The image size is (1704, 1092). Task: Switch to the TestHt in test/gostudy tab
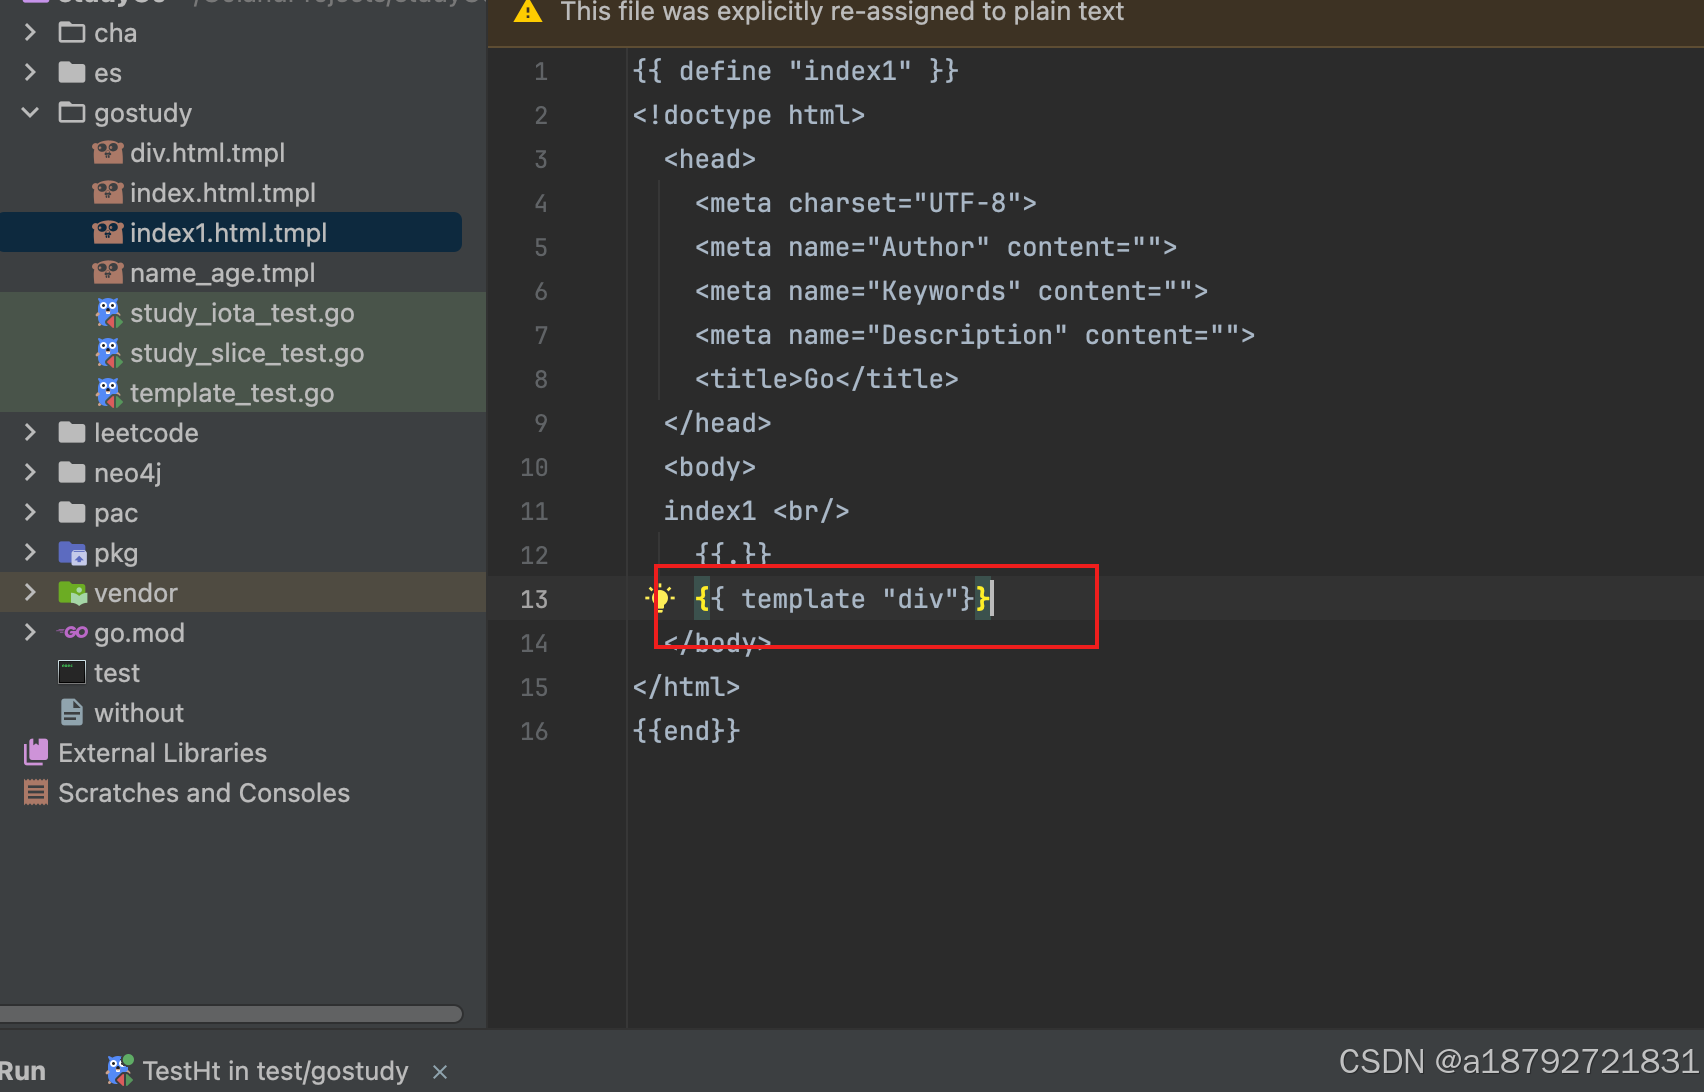click(275, 1071)
